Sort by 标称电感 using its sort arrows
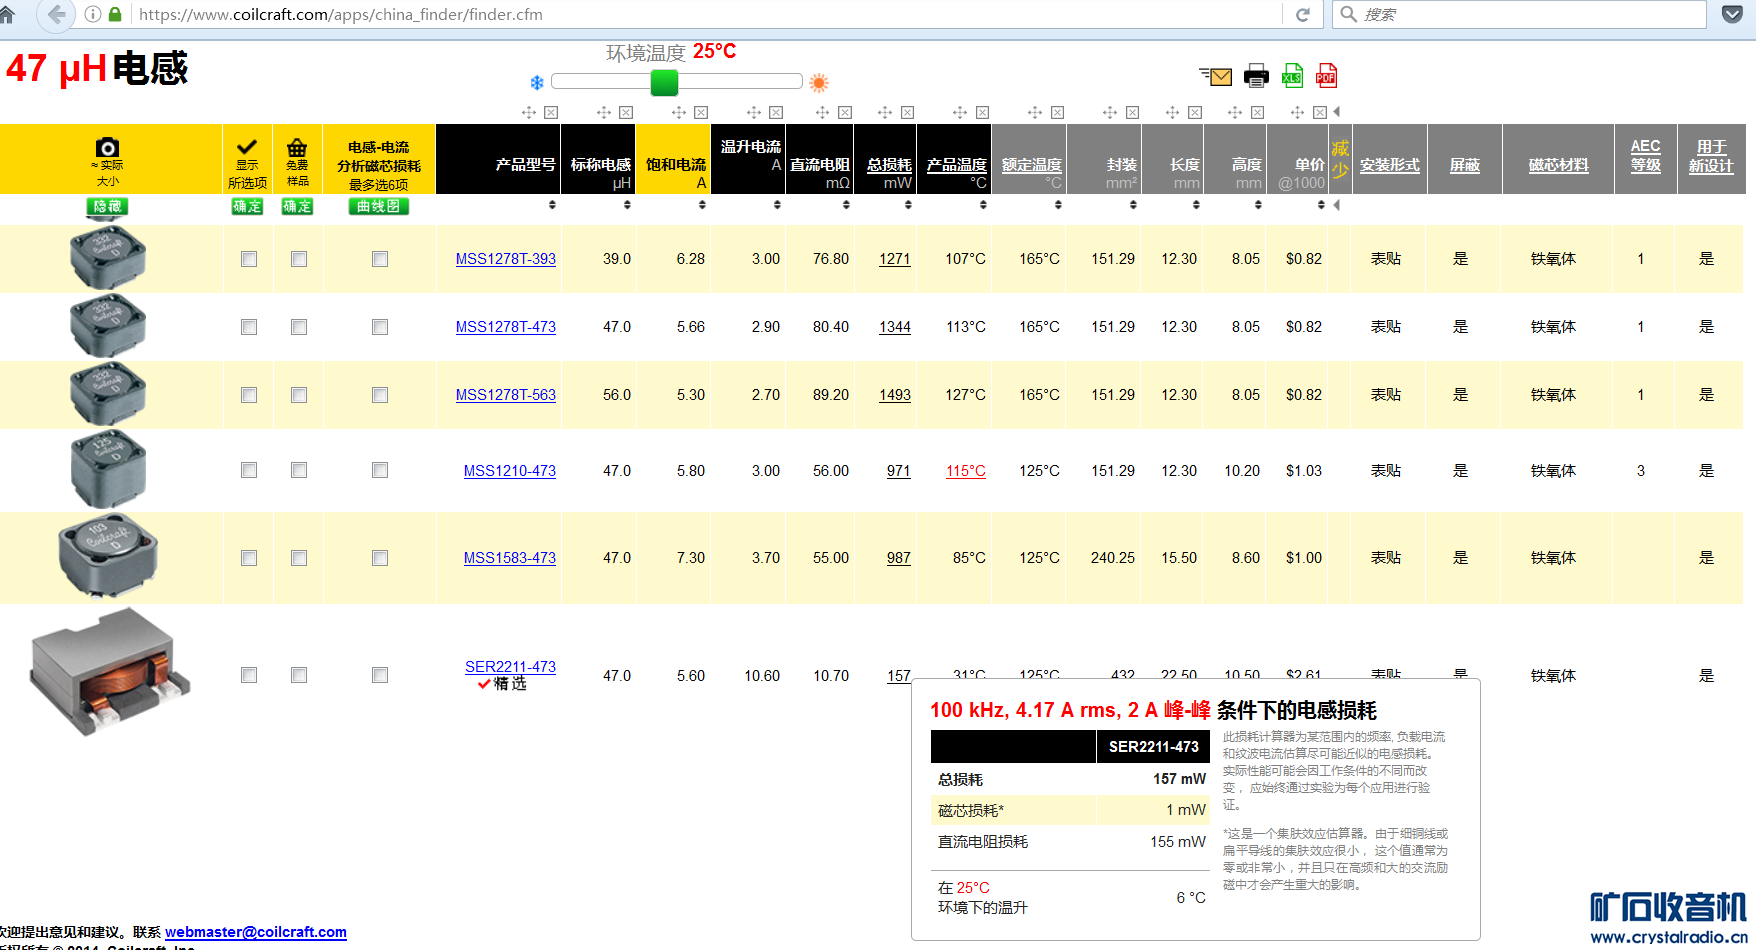 pyautogui.click(x=627, y=205)
